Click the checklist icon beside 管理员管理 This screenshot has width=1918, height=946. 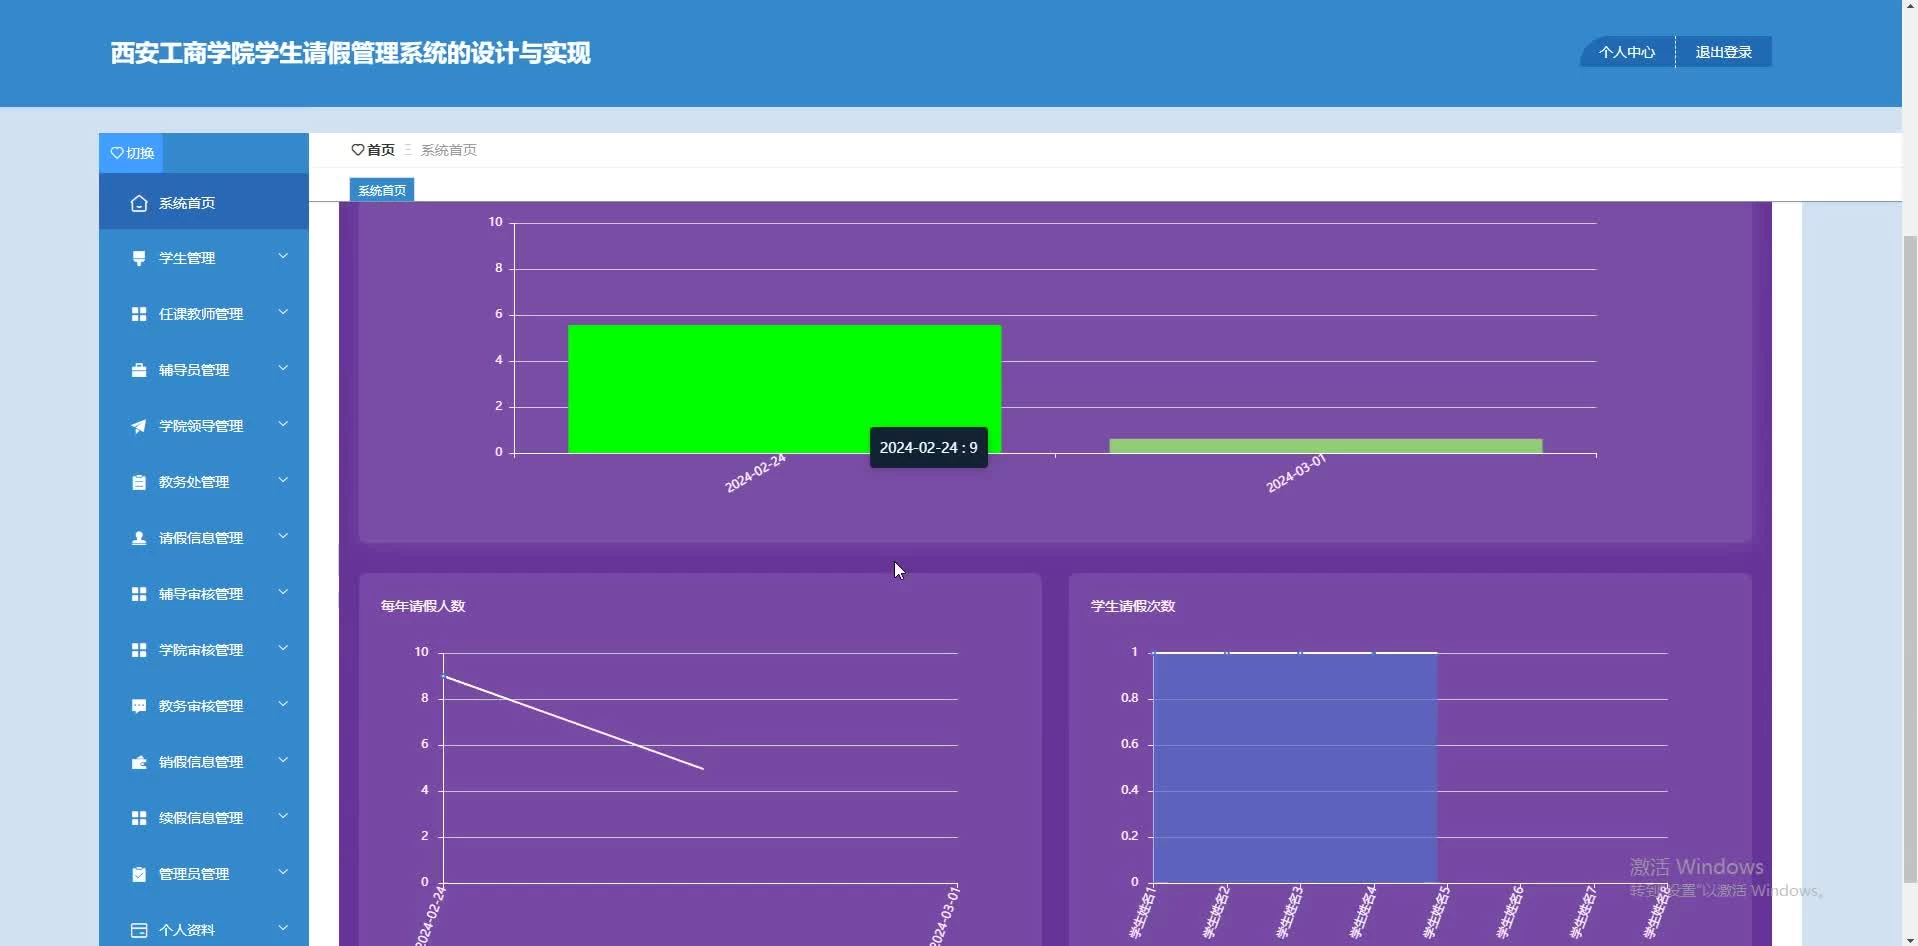coord(139,874)
